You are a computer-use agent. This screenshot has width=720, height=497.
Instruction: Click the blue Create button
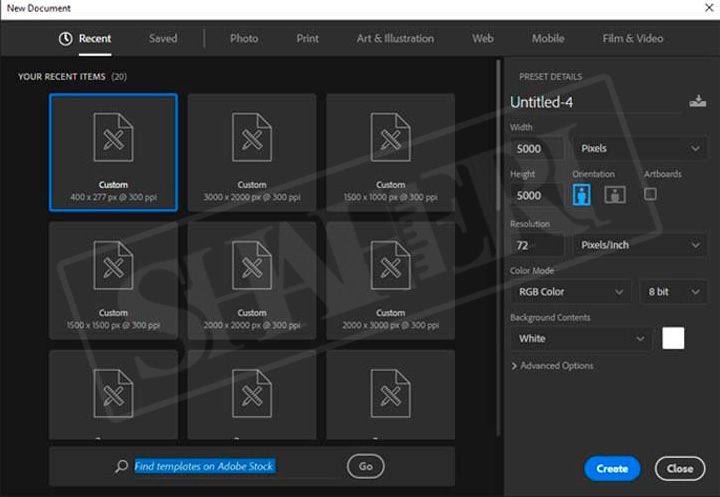(x=612, y=468)
